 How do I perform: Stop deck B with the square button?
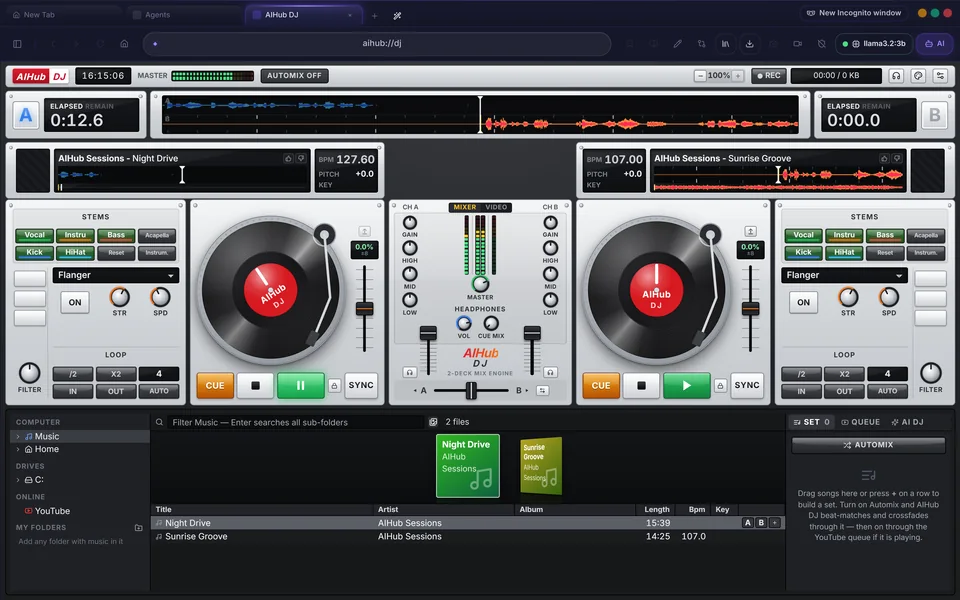(x=641, y=385)
